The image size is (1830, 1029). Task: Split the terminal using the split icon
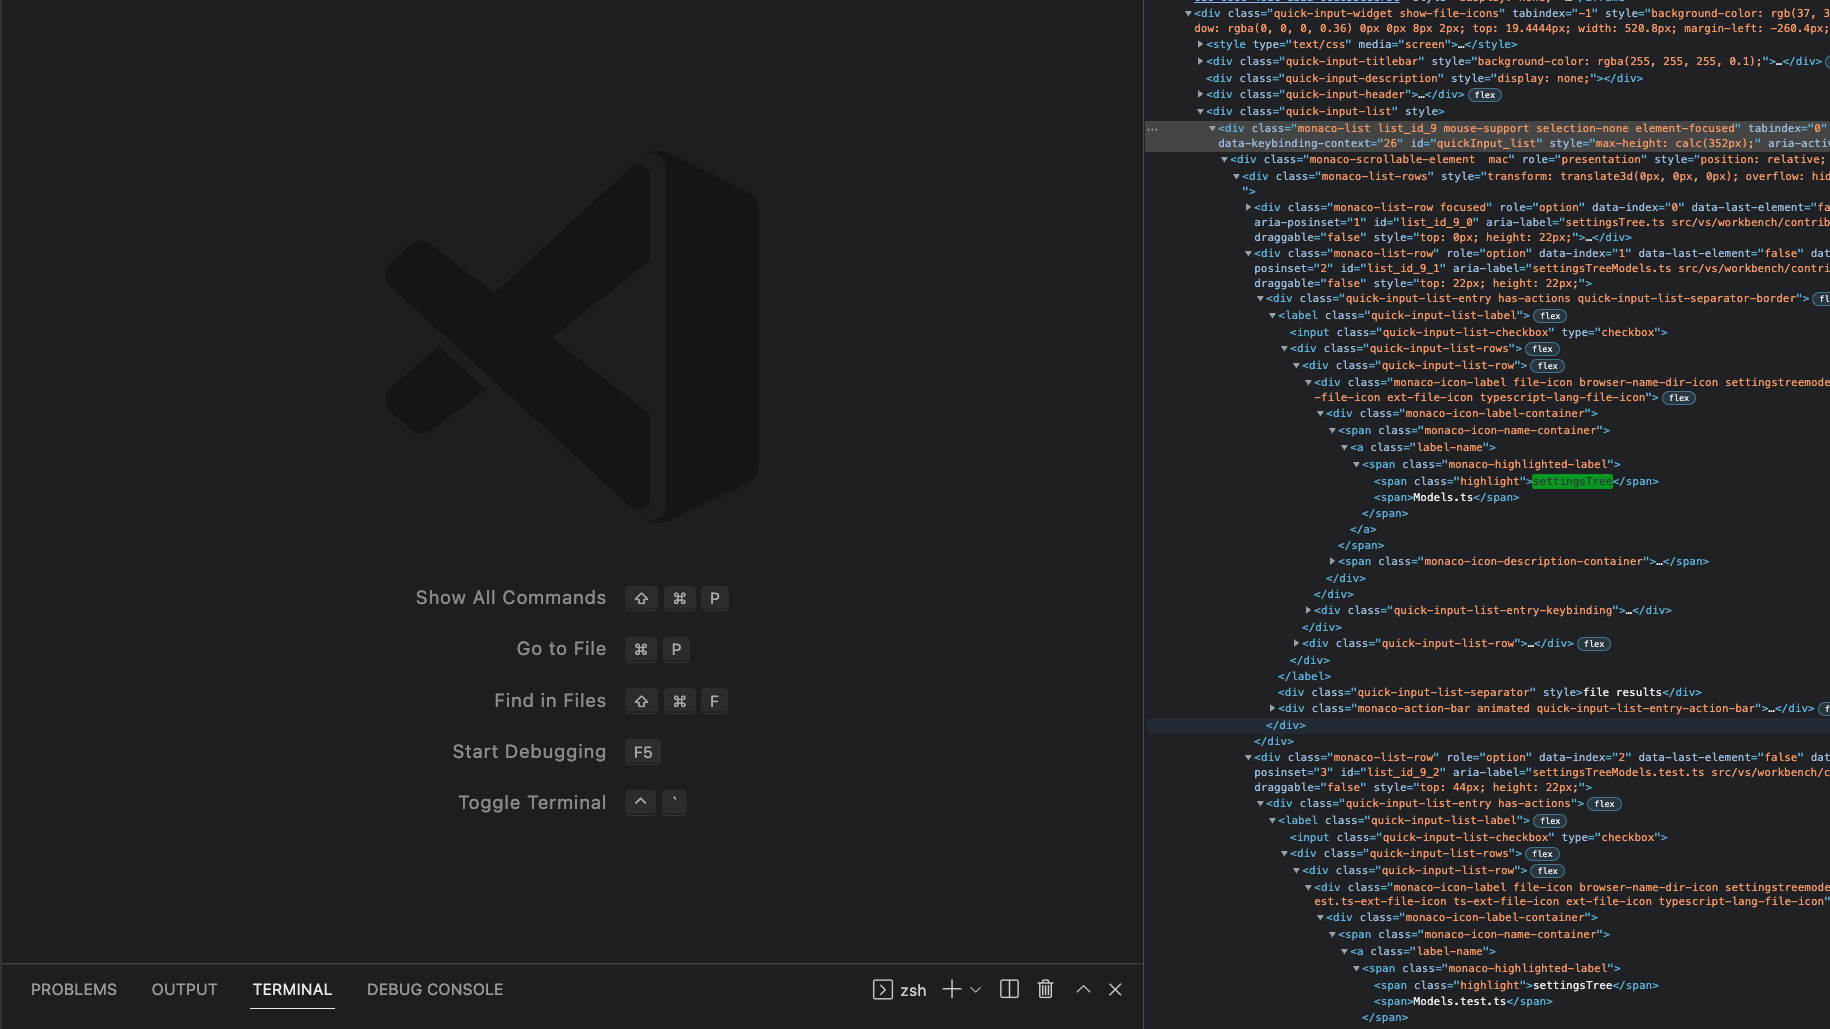(1009, 989)
